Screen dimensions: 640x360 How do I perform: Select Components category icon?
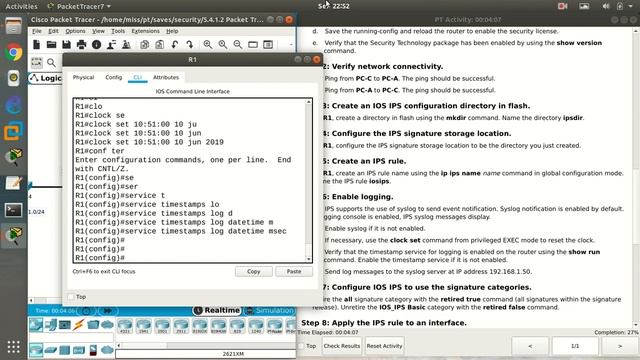click(65, 325)
